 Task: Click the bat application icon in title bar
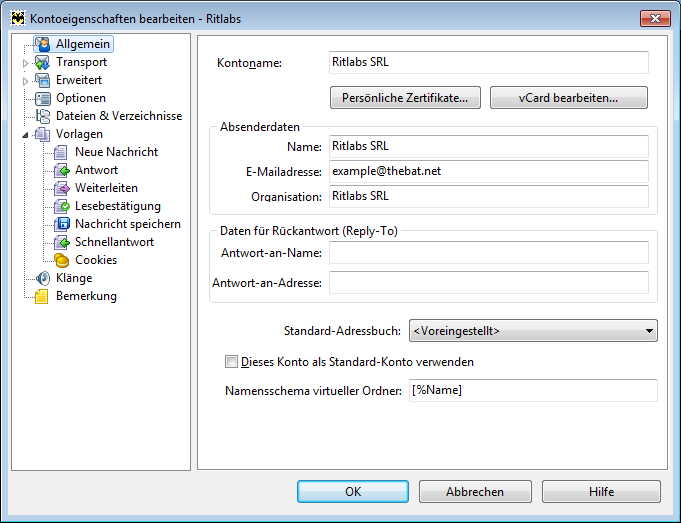pos(18,19)
